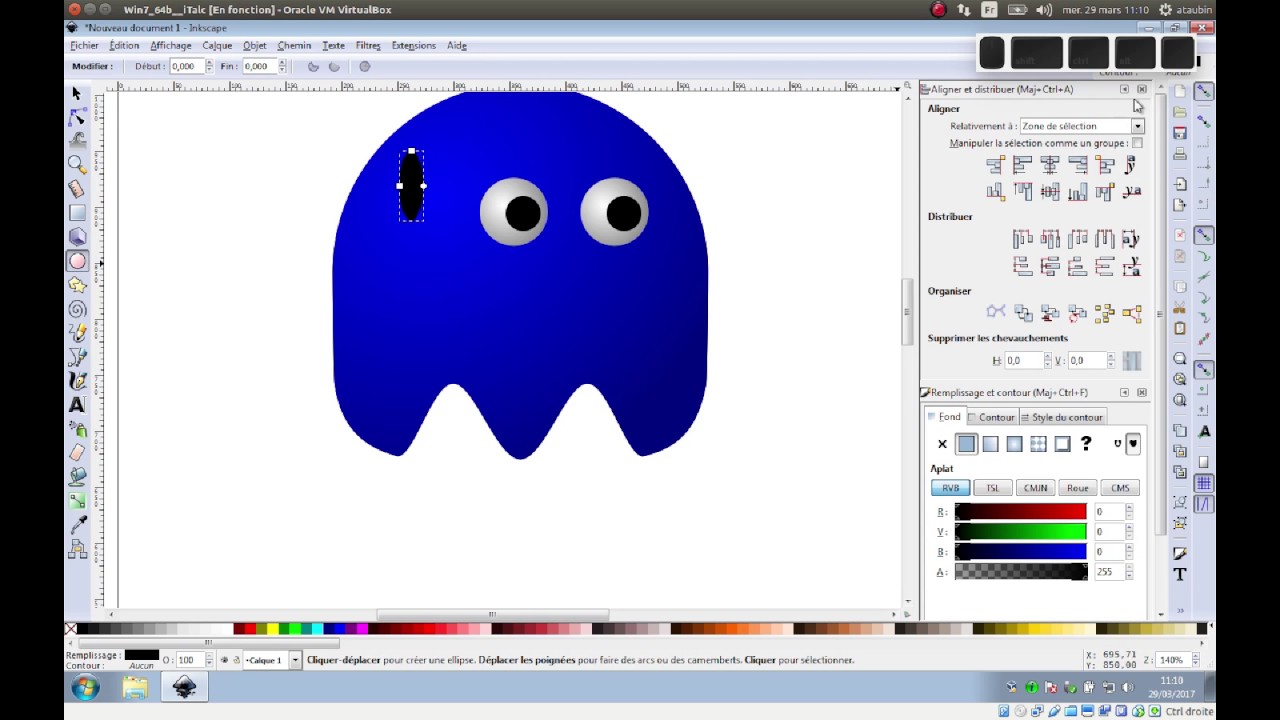Image resolution: width=1280 pixels, height=720 pixels.
Task: Select linear gradient fill icon
Action: [990, 443]
